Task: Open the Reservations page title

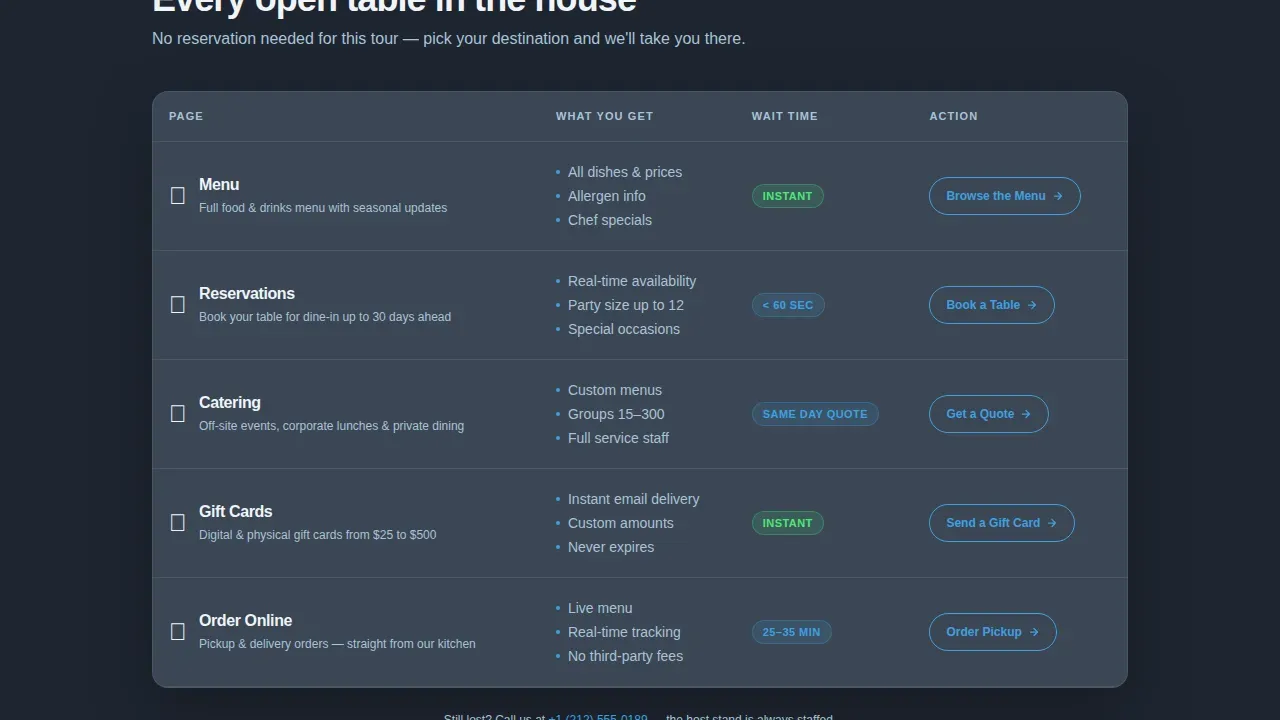Action: pos(247,293)
